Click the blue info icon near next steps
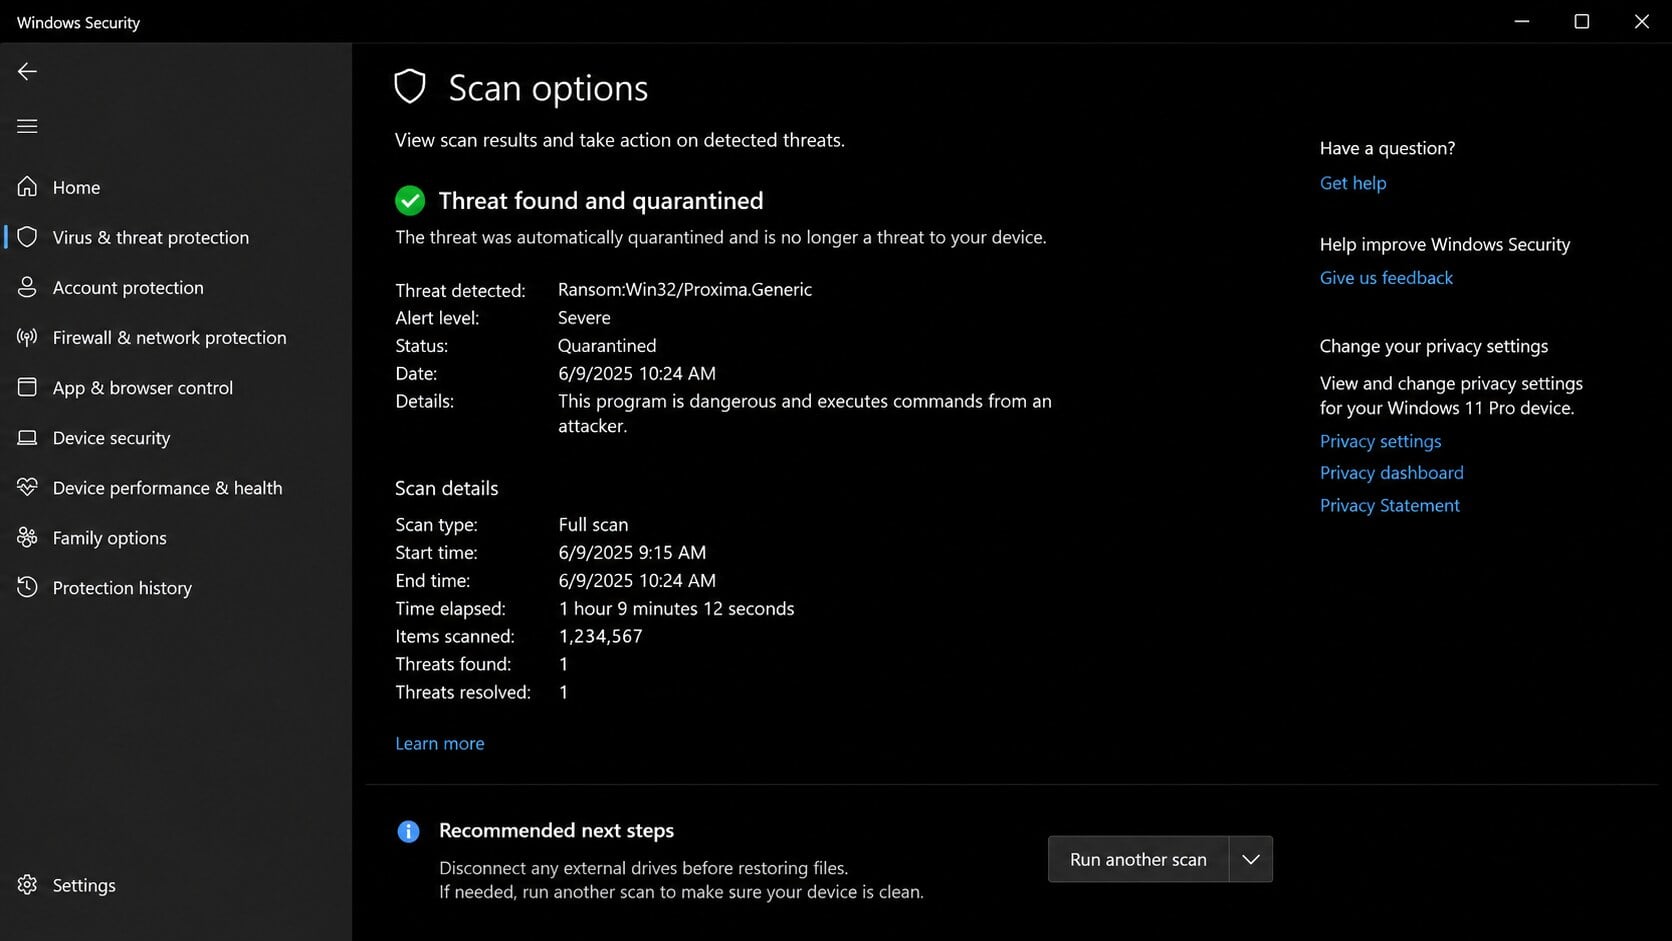The height and width of the screenshot is (941, 1672). [x=408, y=831]
